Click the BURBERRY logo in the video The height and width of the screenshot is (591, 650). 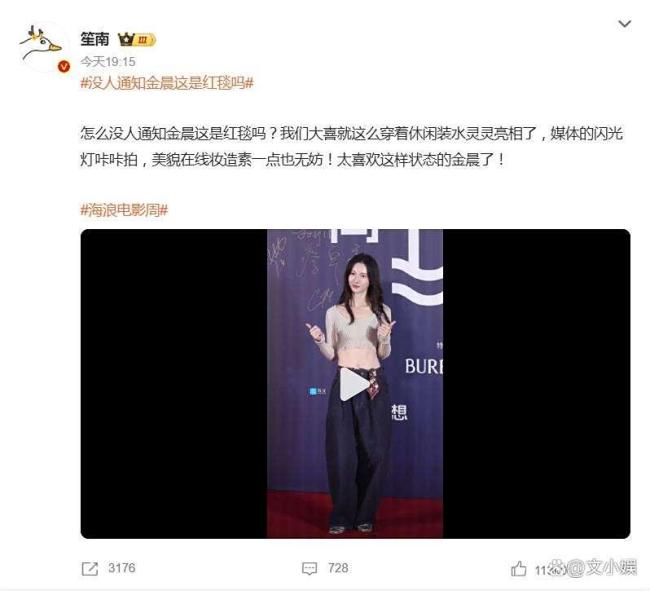424,366
